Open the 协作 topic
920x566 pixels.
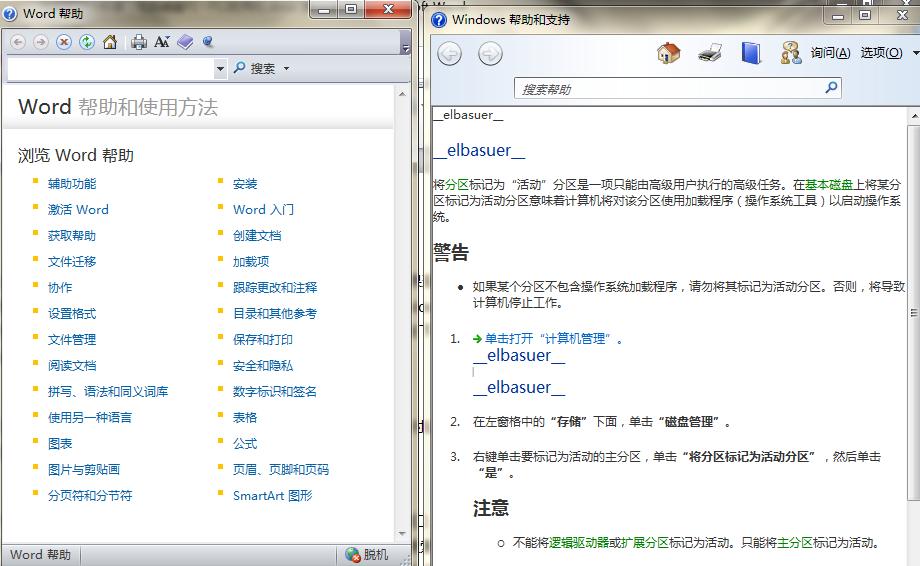60,287
